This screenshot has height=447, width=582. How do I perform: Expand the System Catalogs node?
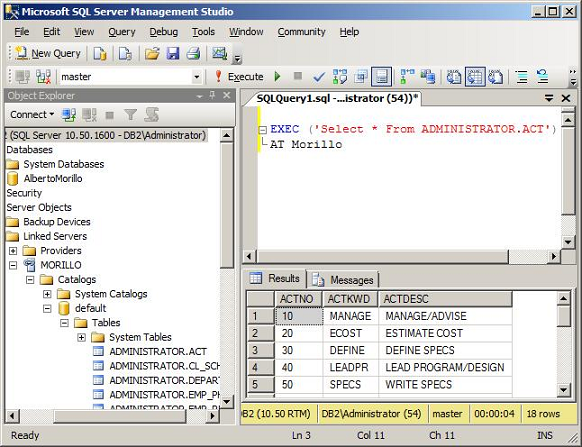point(47,294)
